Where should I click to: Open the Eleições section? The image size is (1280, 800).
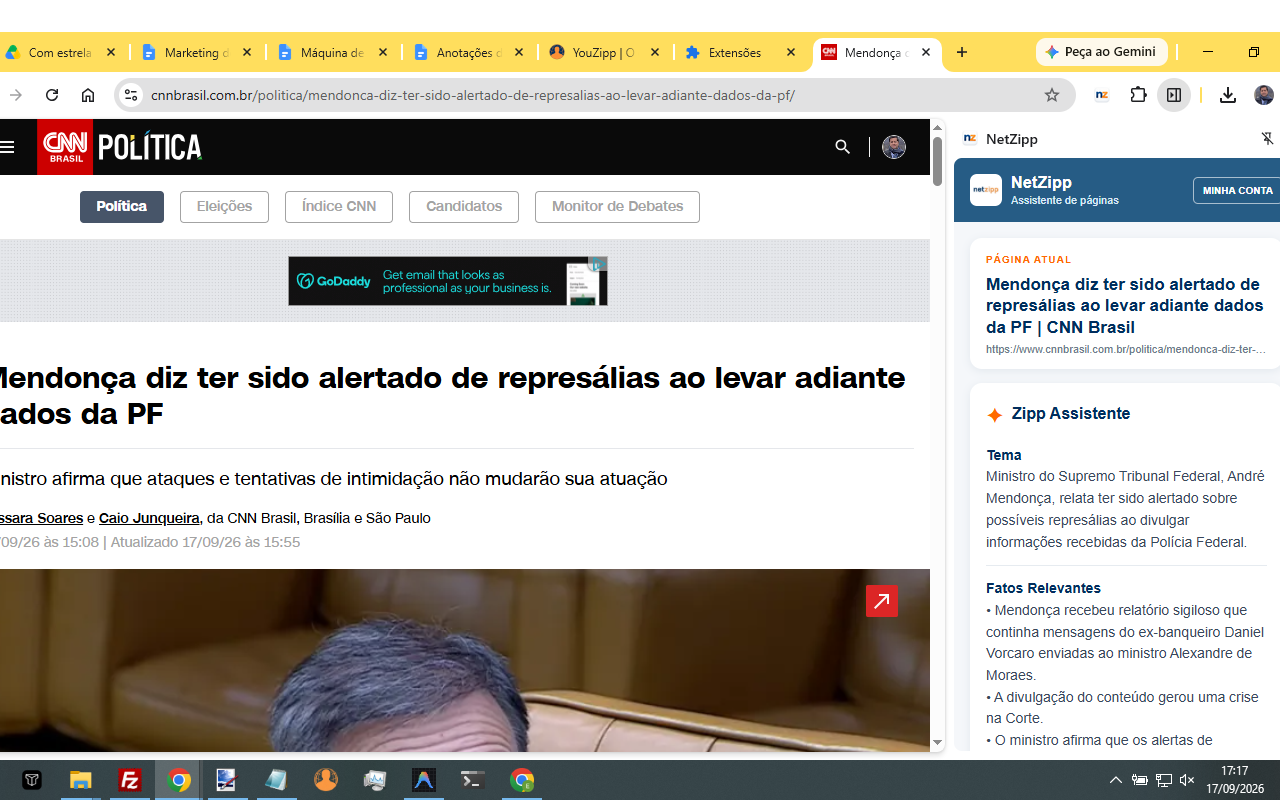click(224, 207)
